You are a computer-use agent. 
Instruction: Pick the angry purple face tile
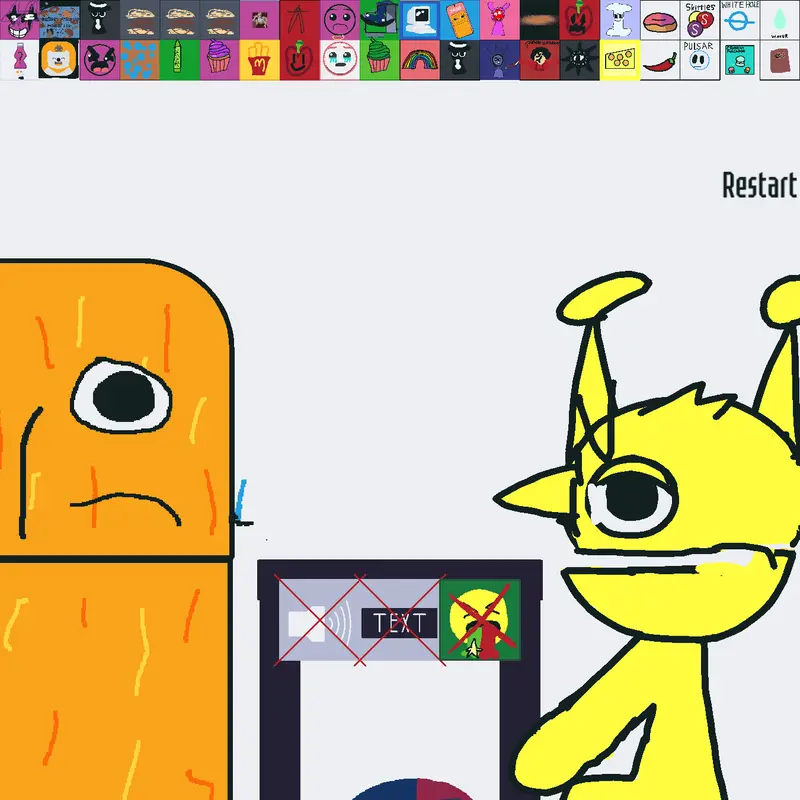100,60
